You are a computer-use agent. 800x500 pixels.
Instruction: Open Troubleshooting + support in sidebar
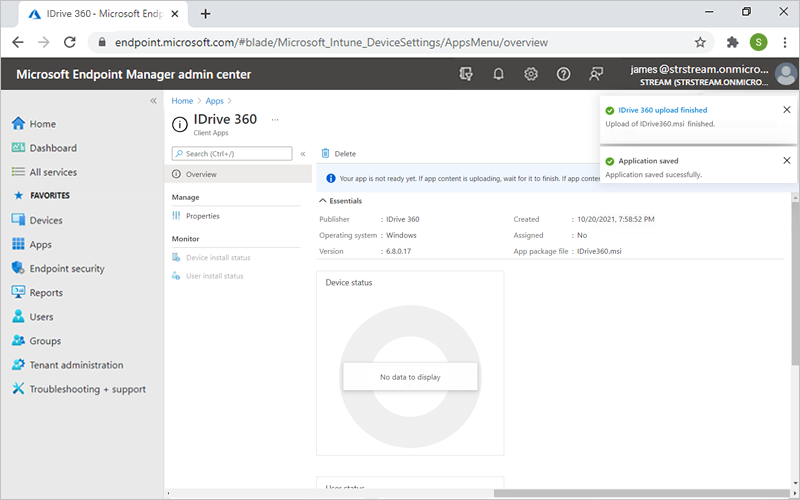coord(87,389)
